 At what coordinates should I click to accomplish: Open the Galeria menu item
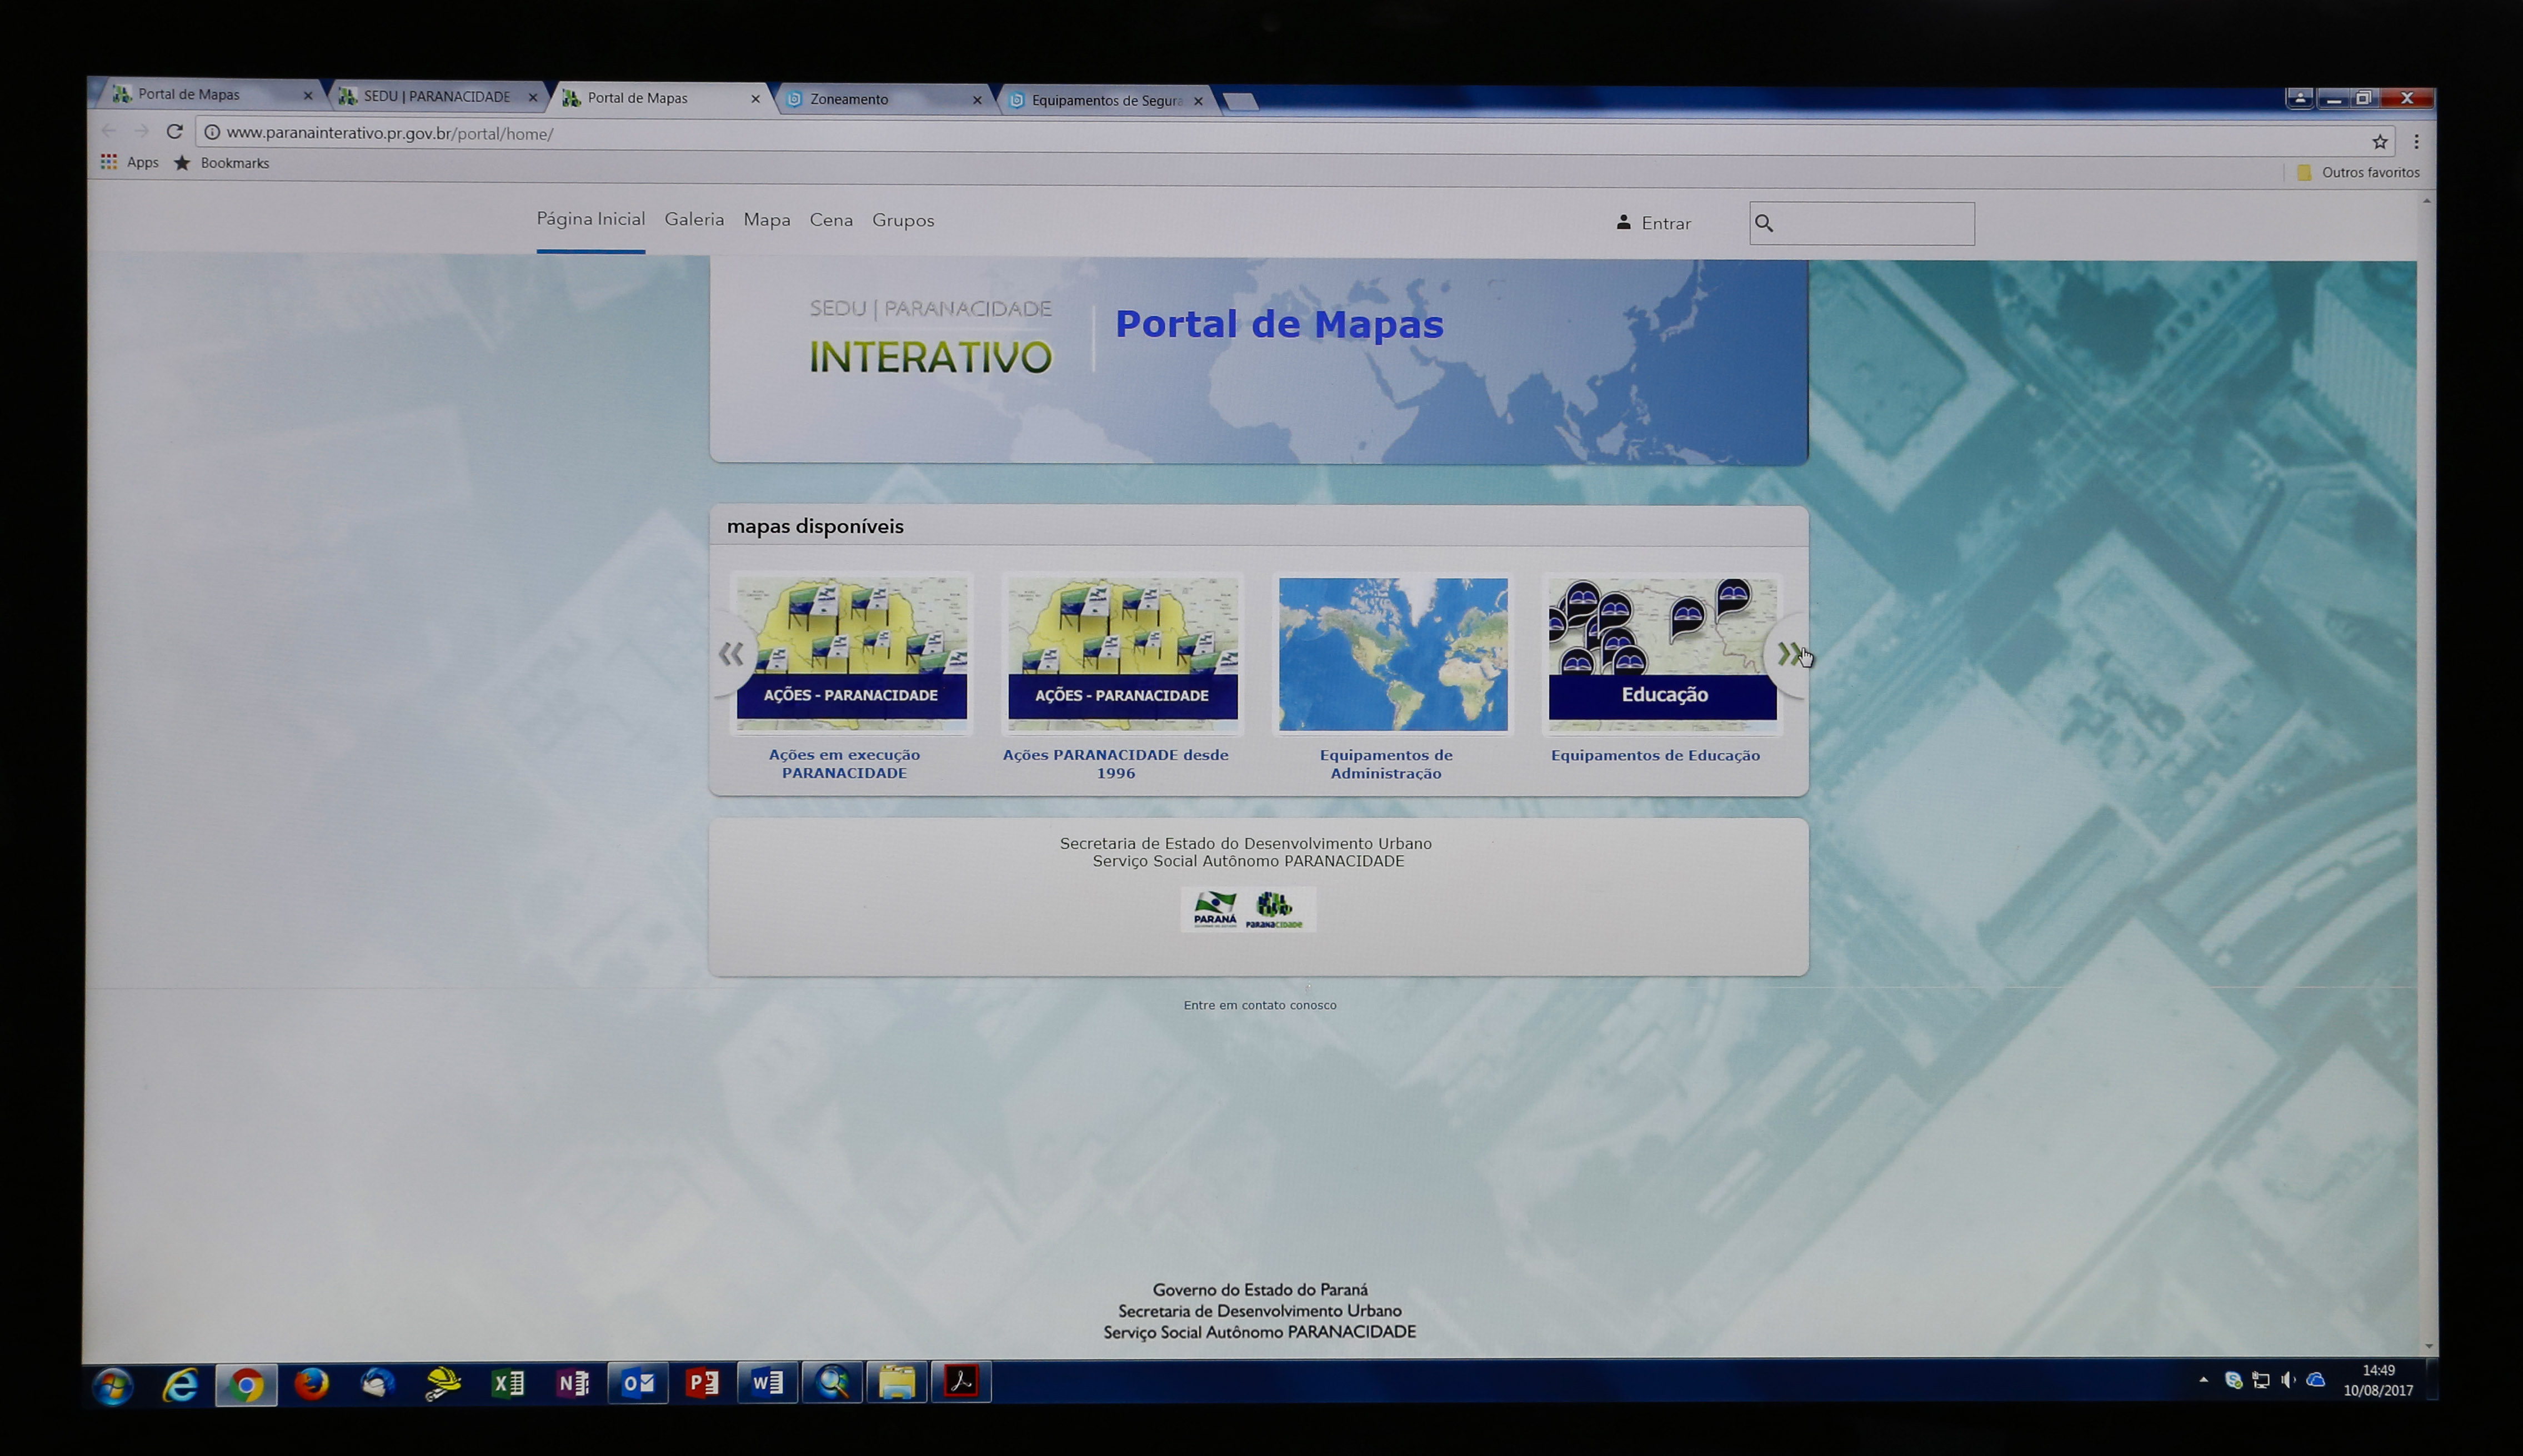pyautogui.click(x=694, y=220)
